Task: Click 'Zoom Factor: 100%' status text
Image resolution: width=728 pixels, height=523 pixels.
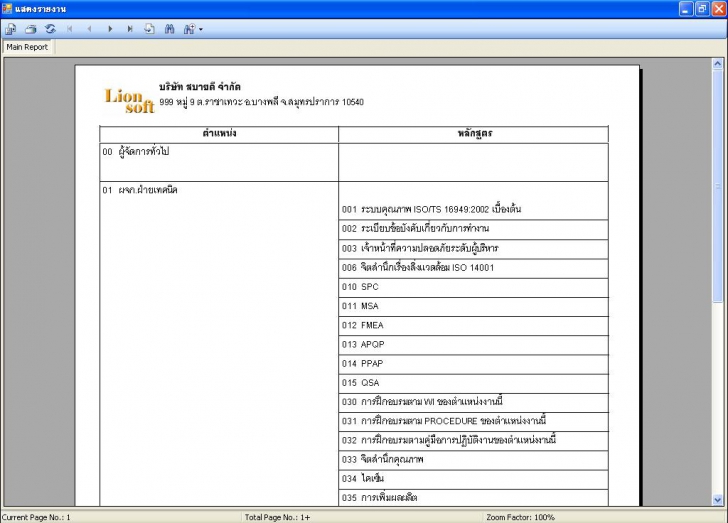Action: click(520, 517)
